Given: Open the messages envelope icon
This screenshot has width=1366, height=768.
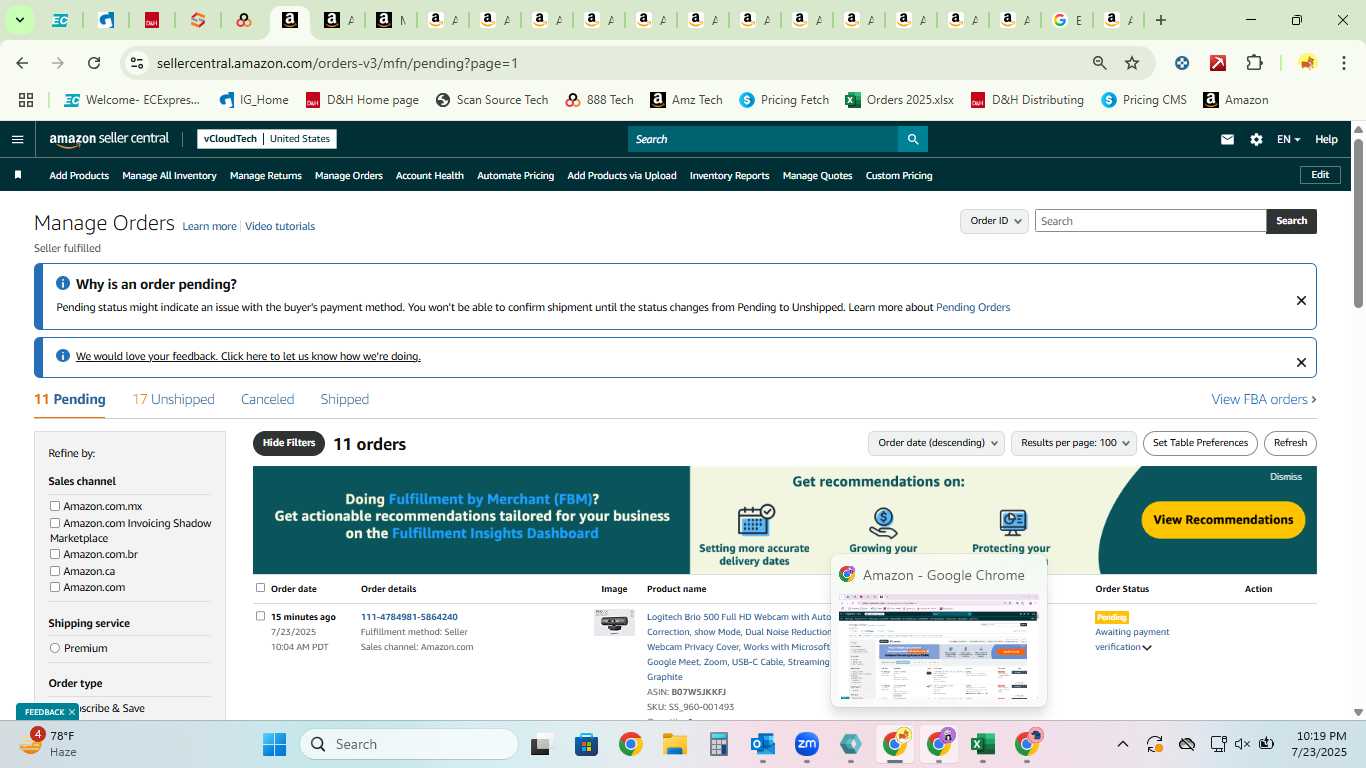Looking at the screenshot, I should tap(1227, 140).
